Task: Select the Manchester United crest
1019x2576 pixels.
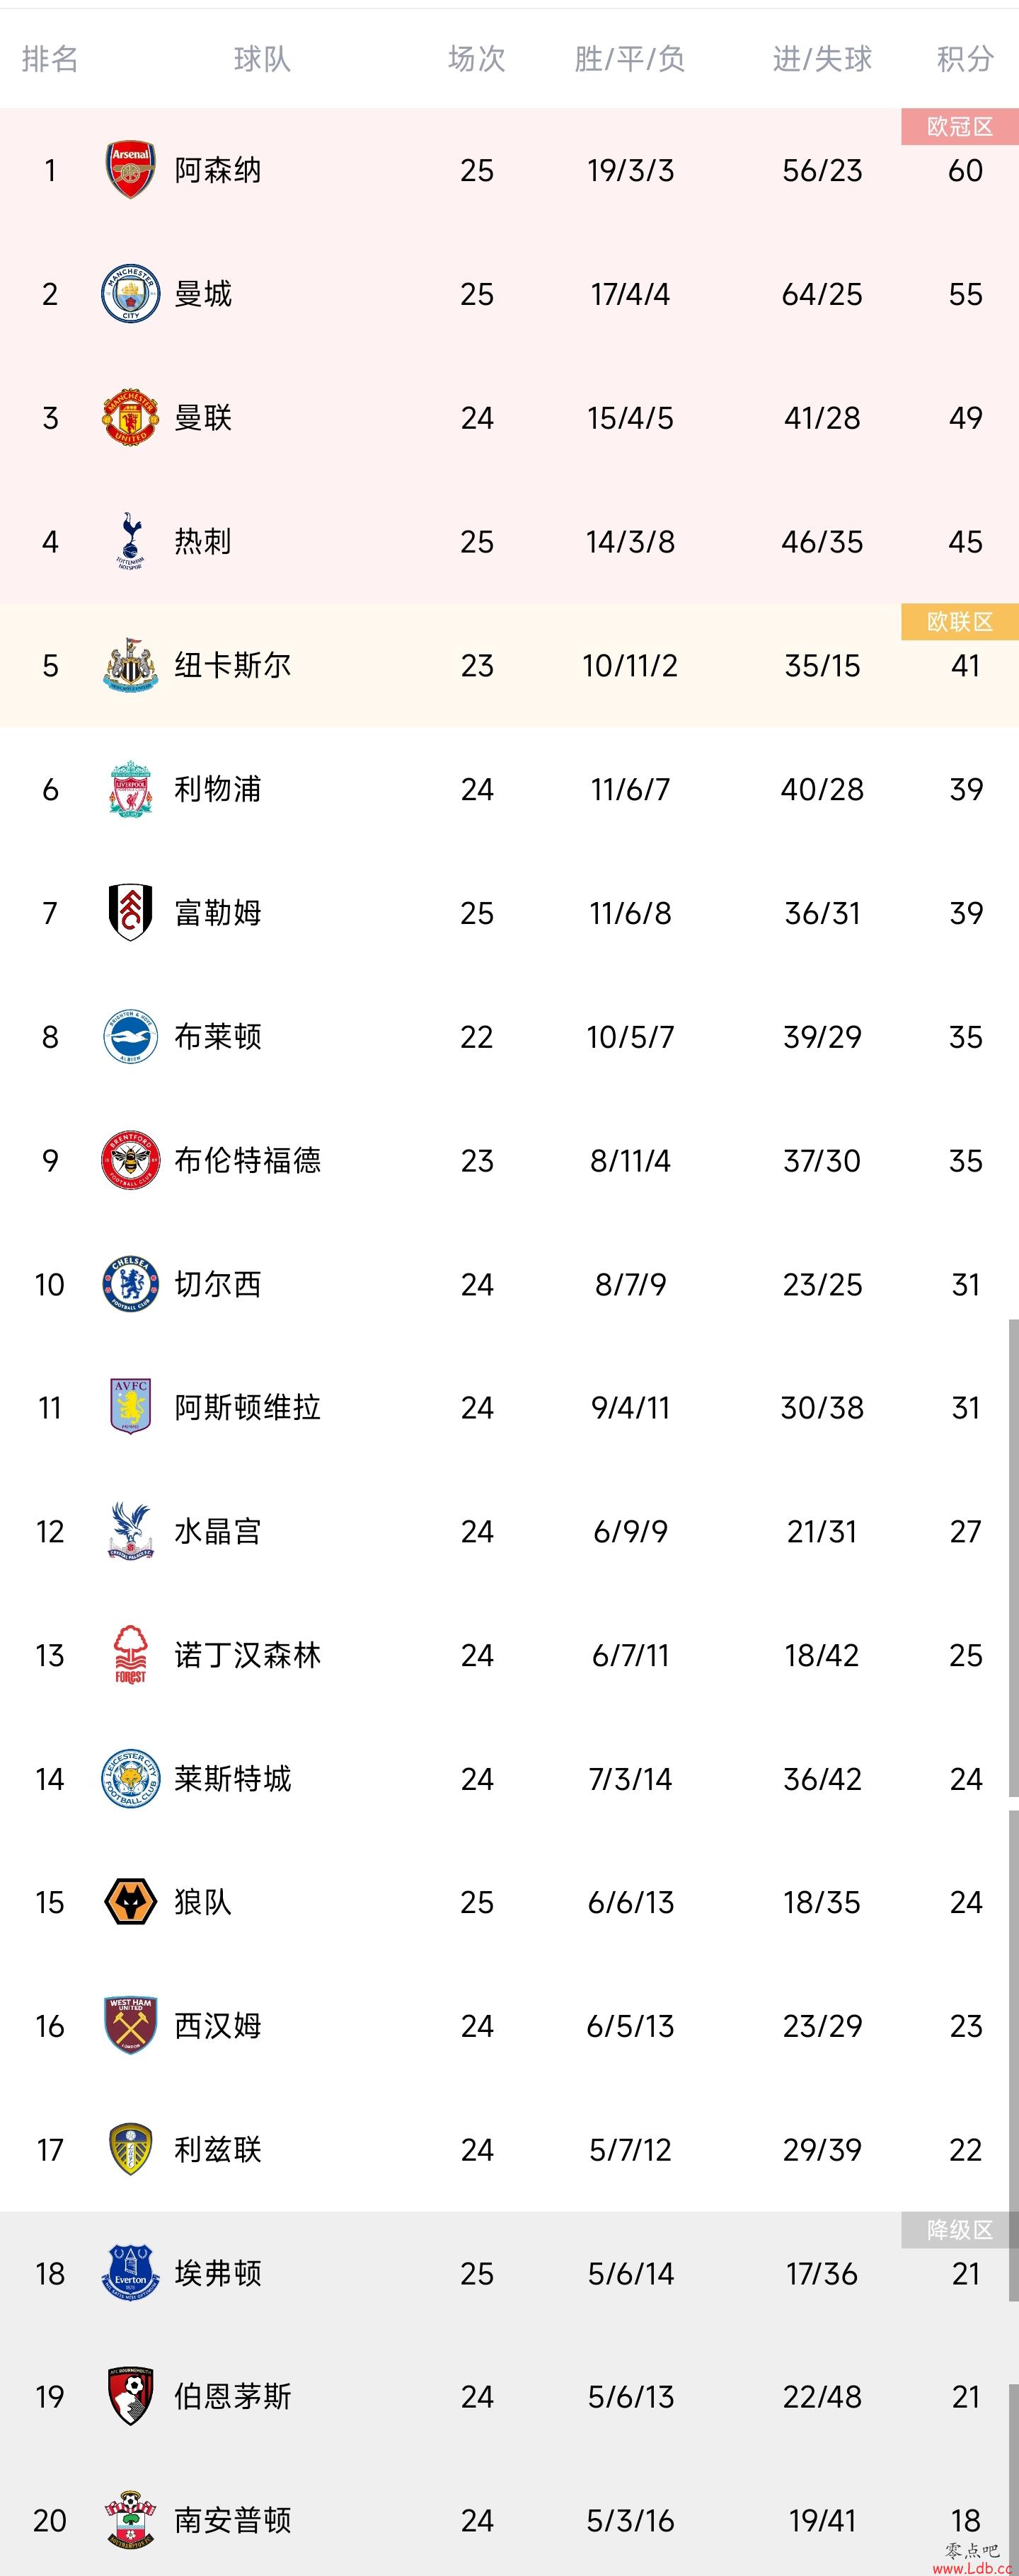Action: 130,417
